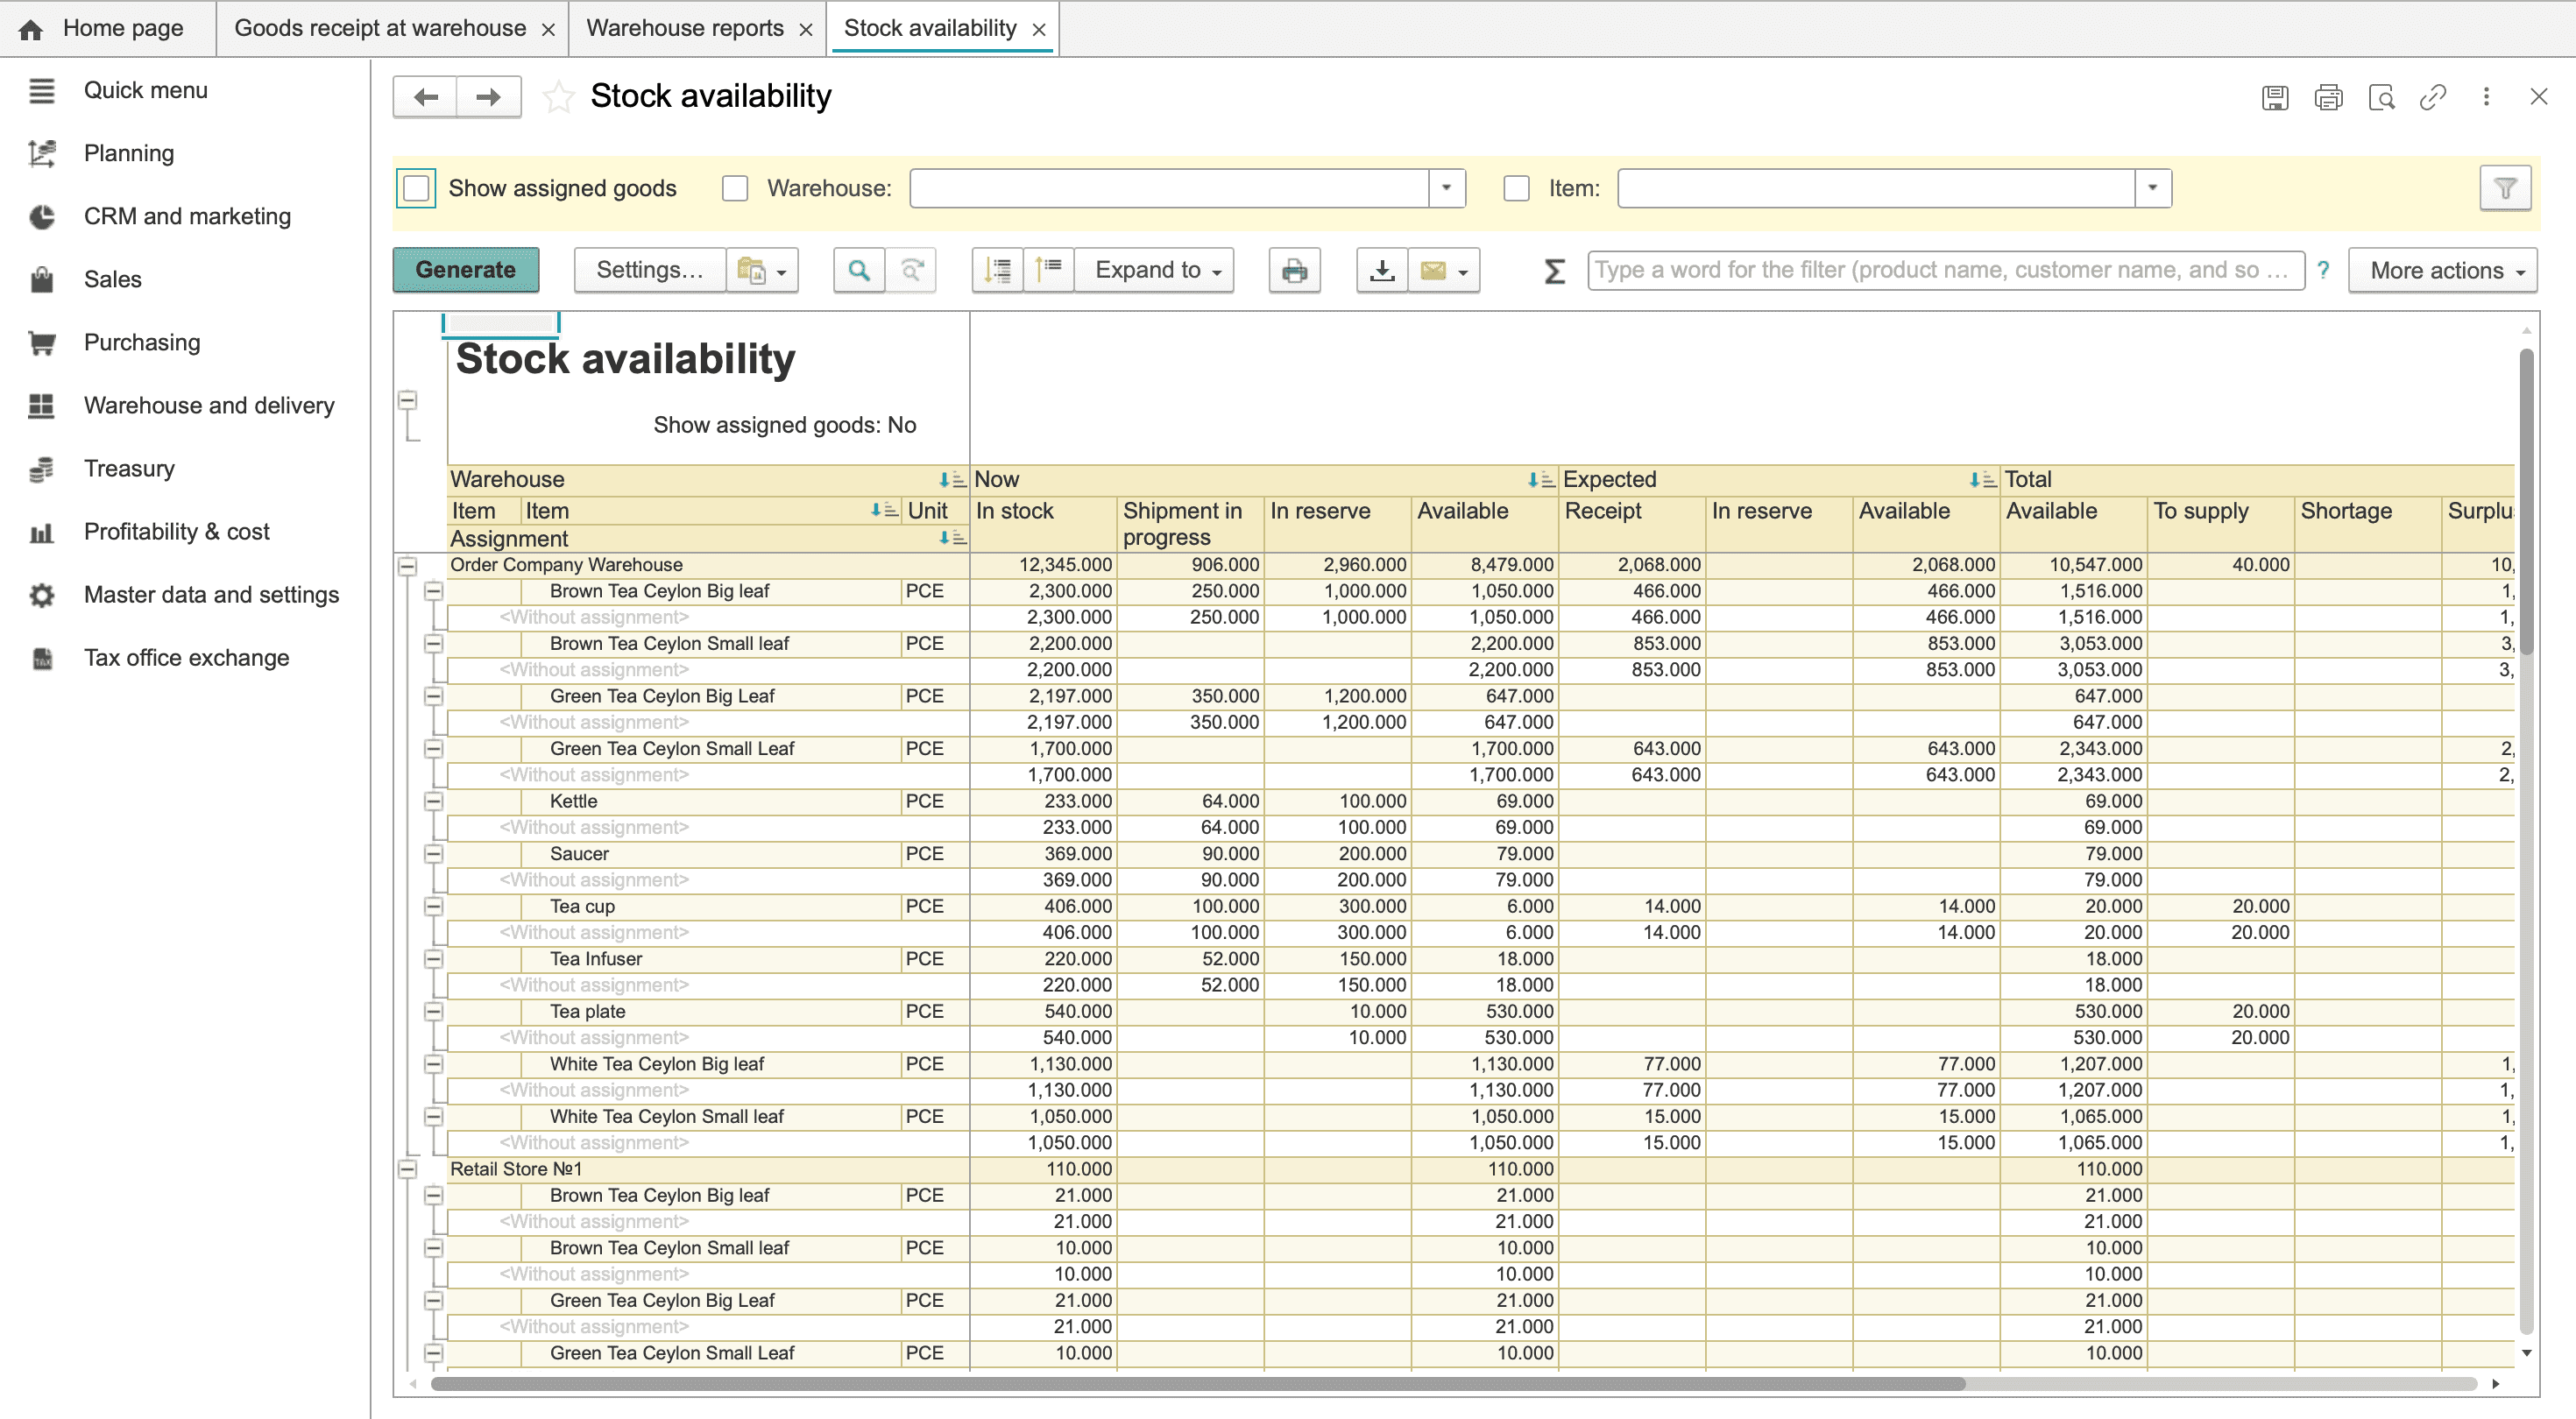Screen dimensions: 2576x1419
Task: Open Warehouse and delivery section
Action: [208, 405]
